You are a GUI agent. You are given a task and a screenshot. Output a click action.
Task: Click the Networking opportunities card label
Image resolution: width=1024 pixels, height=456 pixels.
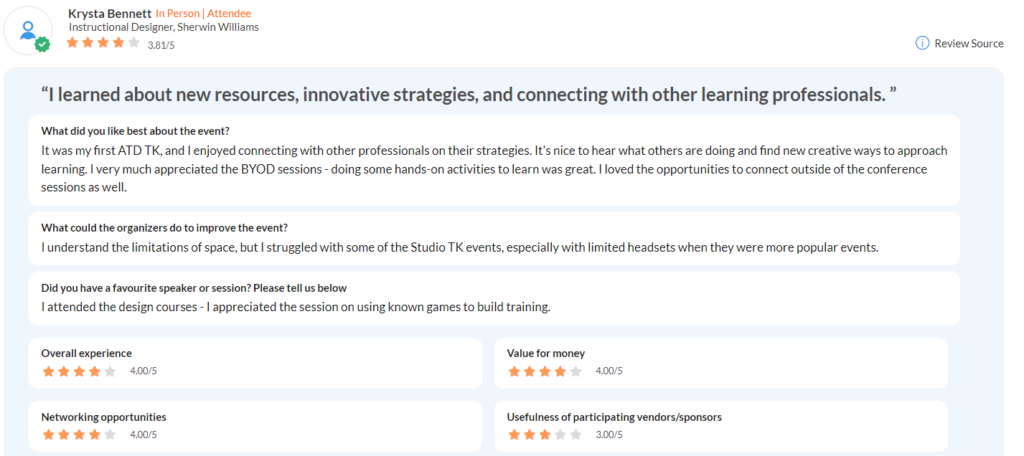tap(104, 417)
